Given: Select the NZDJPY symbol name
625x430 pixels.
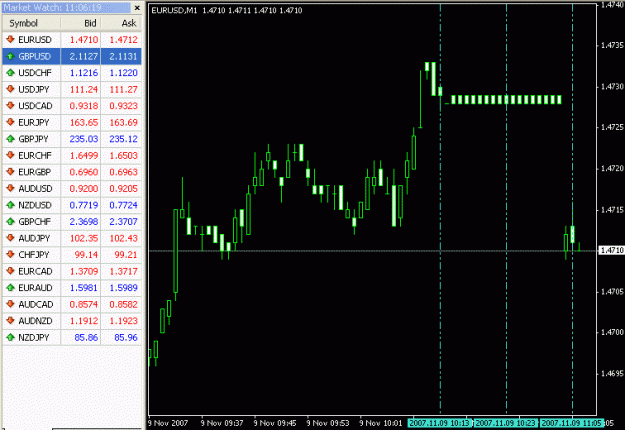Looking at the screenshot, I should [x=34, y=337].
